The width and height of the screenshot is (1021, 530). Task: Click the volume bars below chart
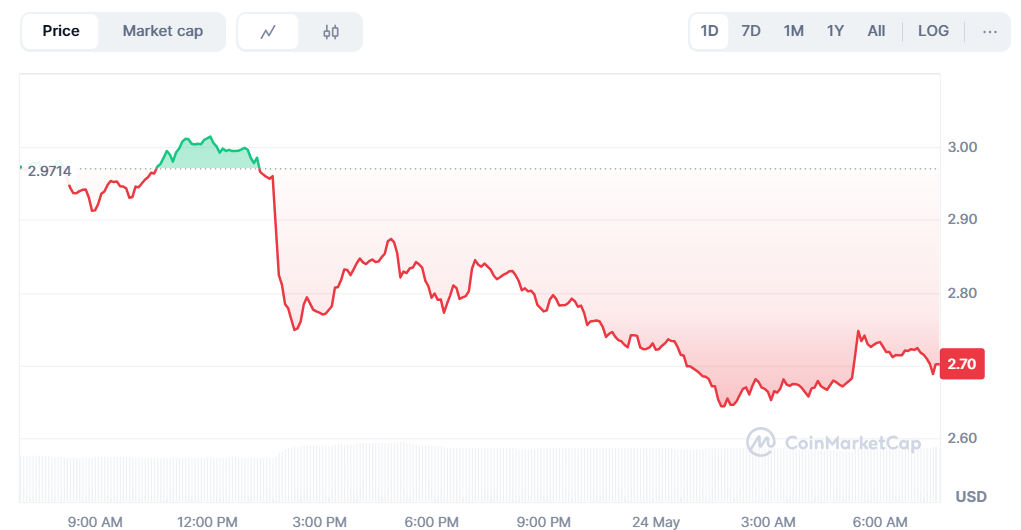[x=480, y=473]
